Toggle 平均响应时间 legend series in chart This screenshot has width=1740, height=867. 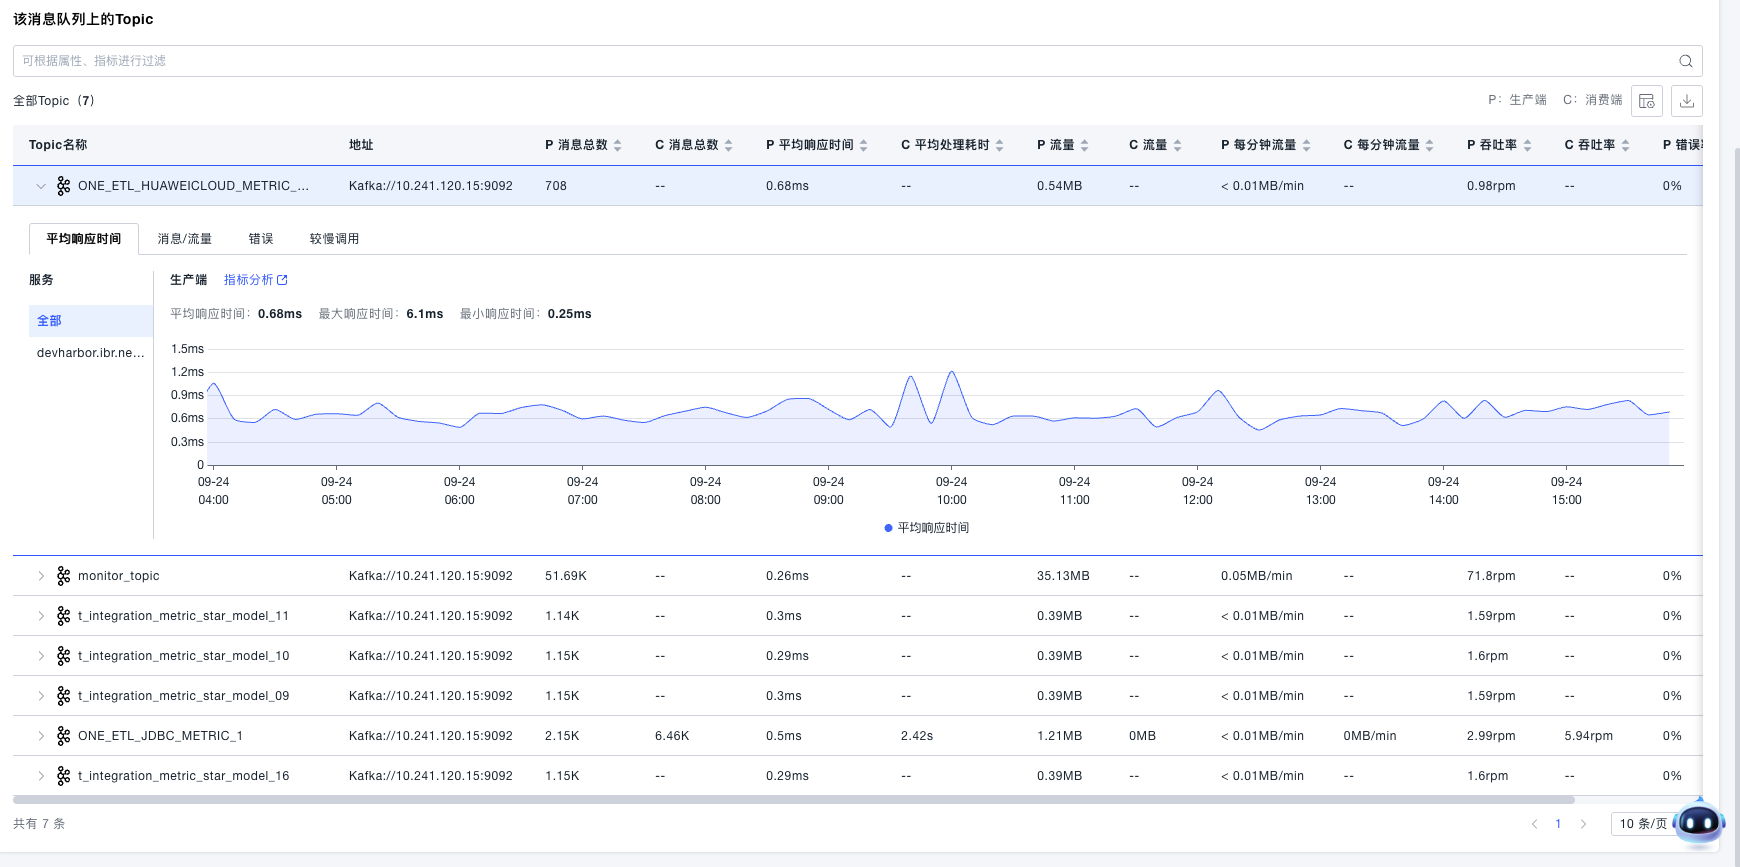click(926, 528)
